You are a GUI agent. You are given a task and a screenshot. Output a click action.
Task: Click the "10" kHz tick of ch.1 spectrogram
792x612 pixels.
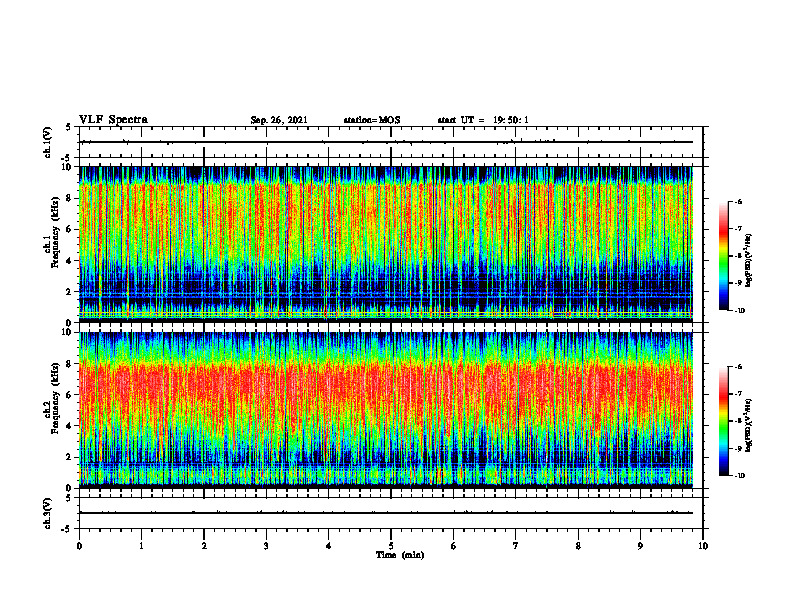68,167
